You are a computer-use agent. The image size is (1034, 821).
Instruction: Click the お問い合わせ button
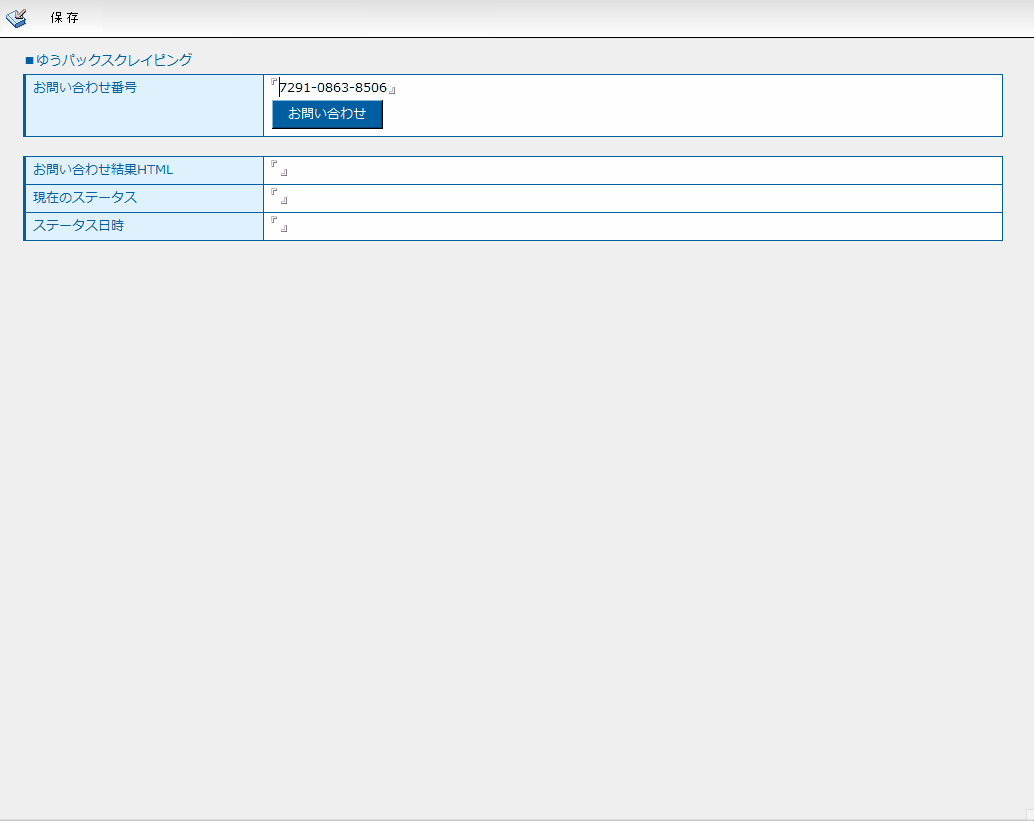(x=327, y=114)
